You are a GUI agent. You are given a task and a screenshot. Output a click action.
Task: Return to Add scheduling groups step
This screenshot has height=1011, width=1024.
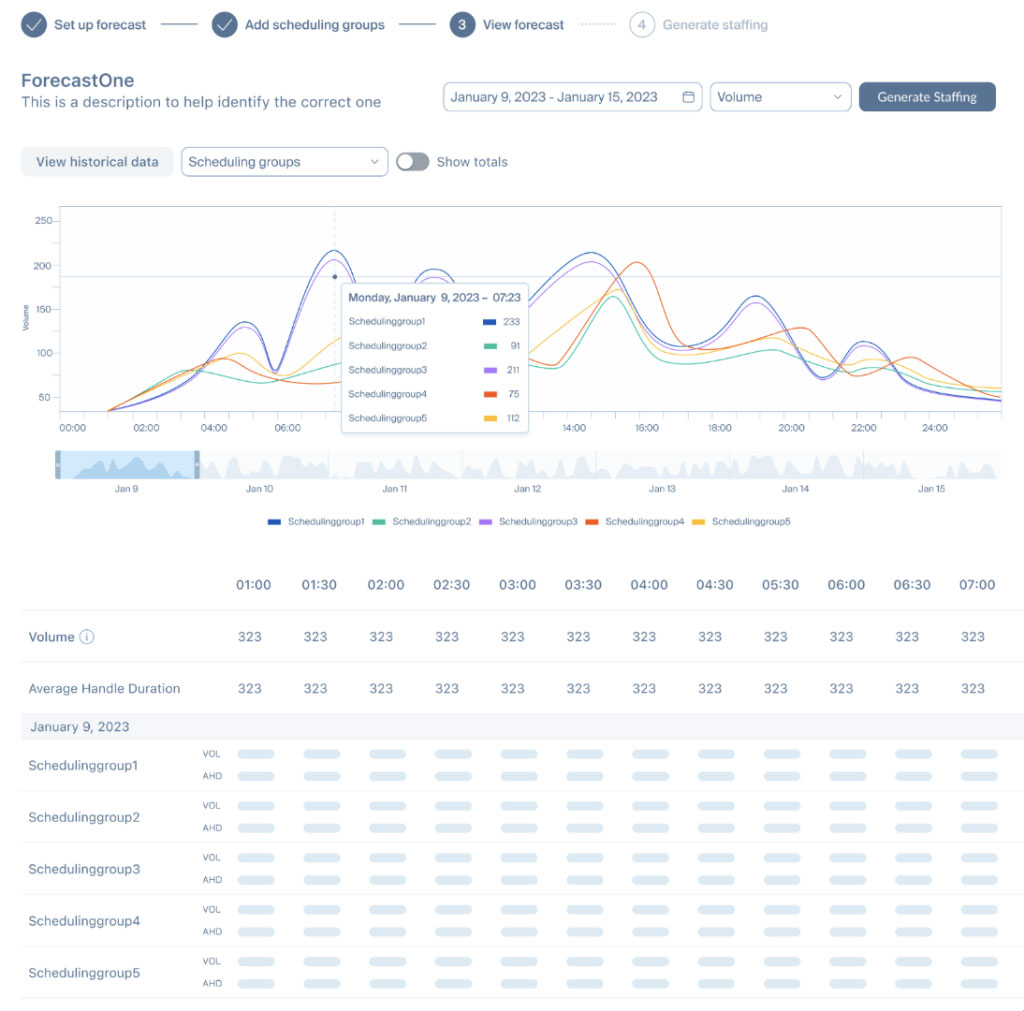click(314, 25)
